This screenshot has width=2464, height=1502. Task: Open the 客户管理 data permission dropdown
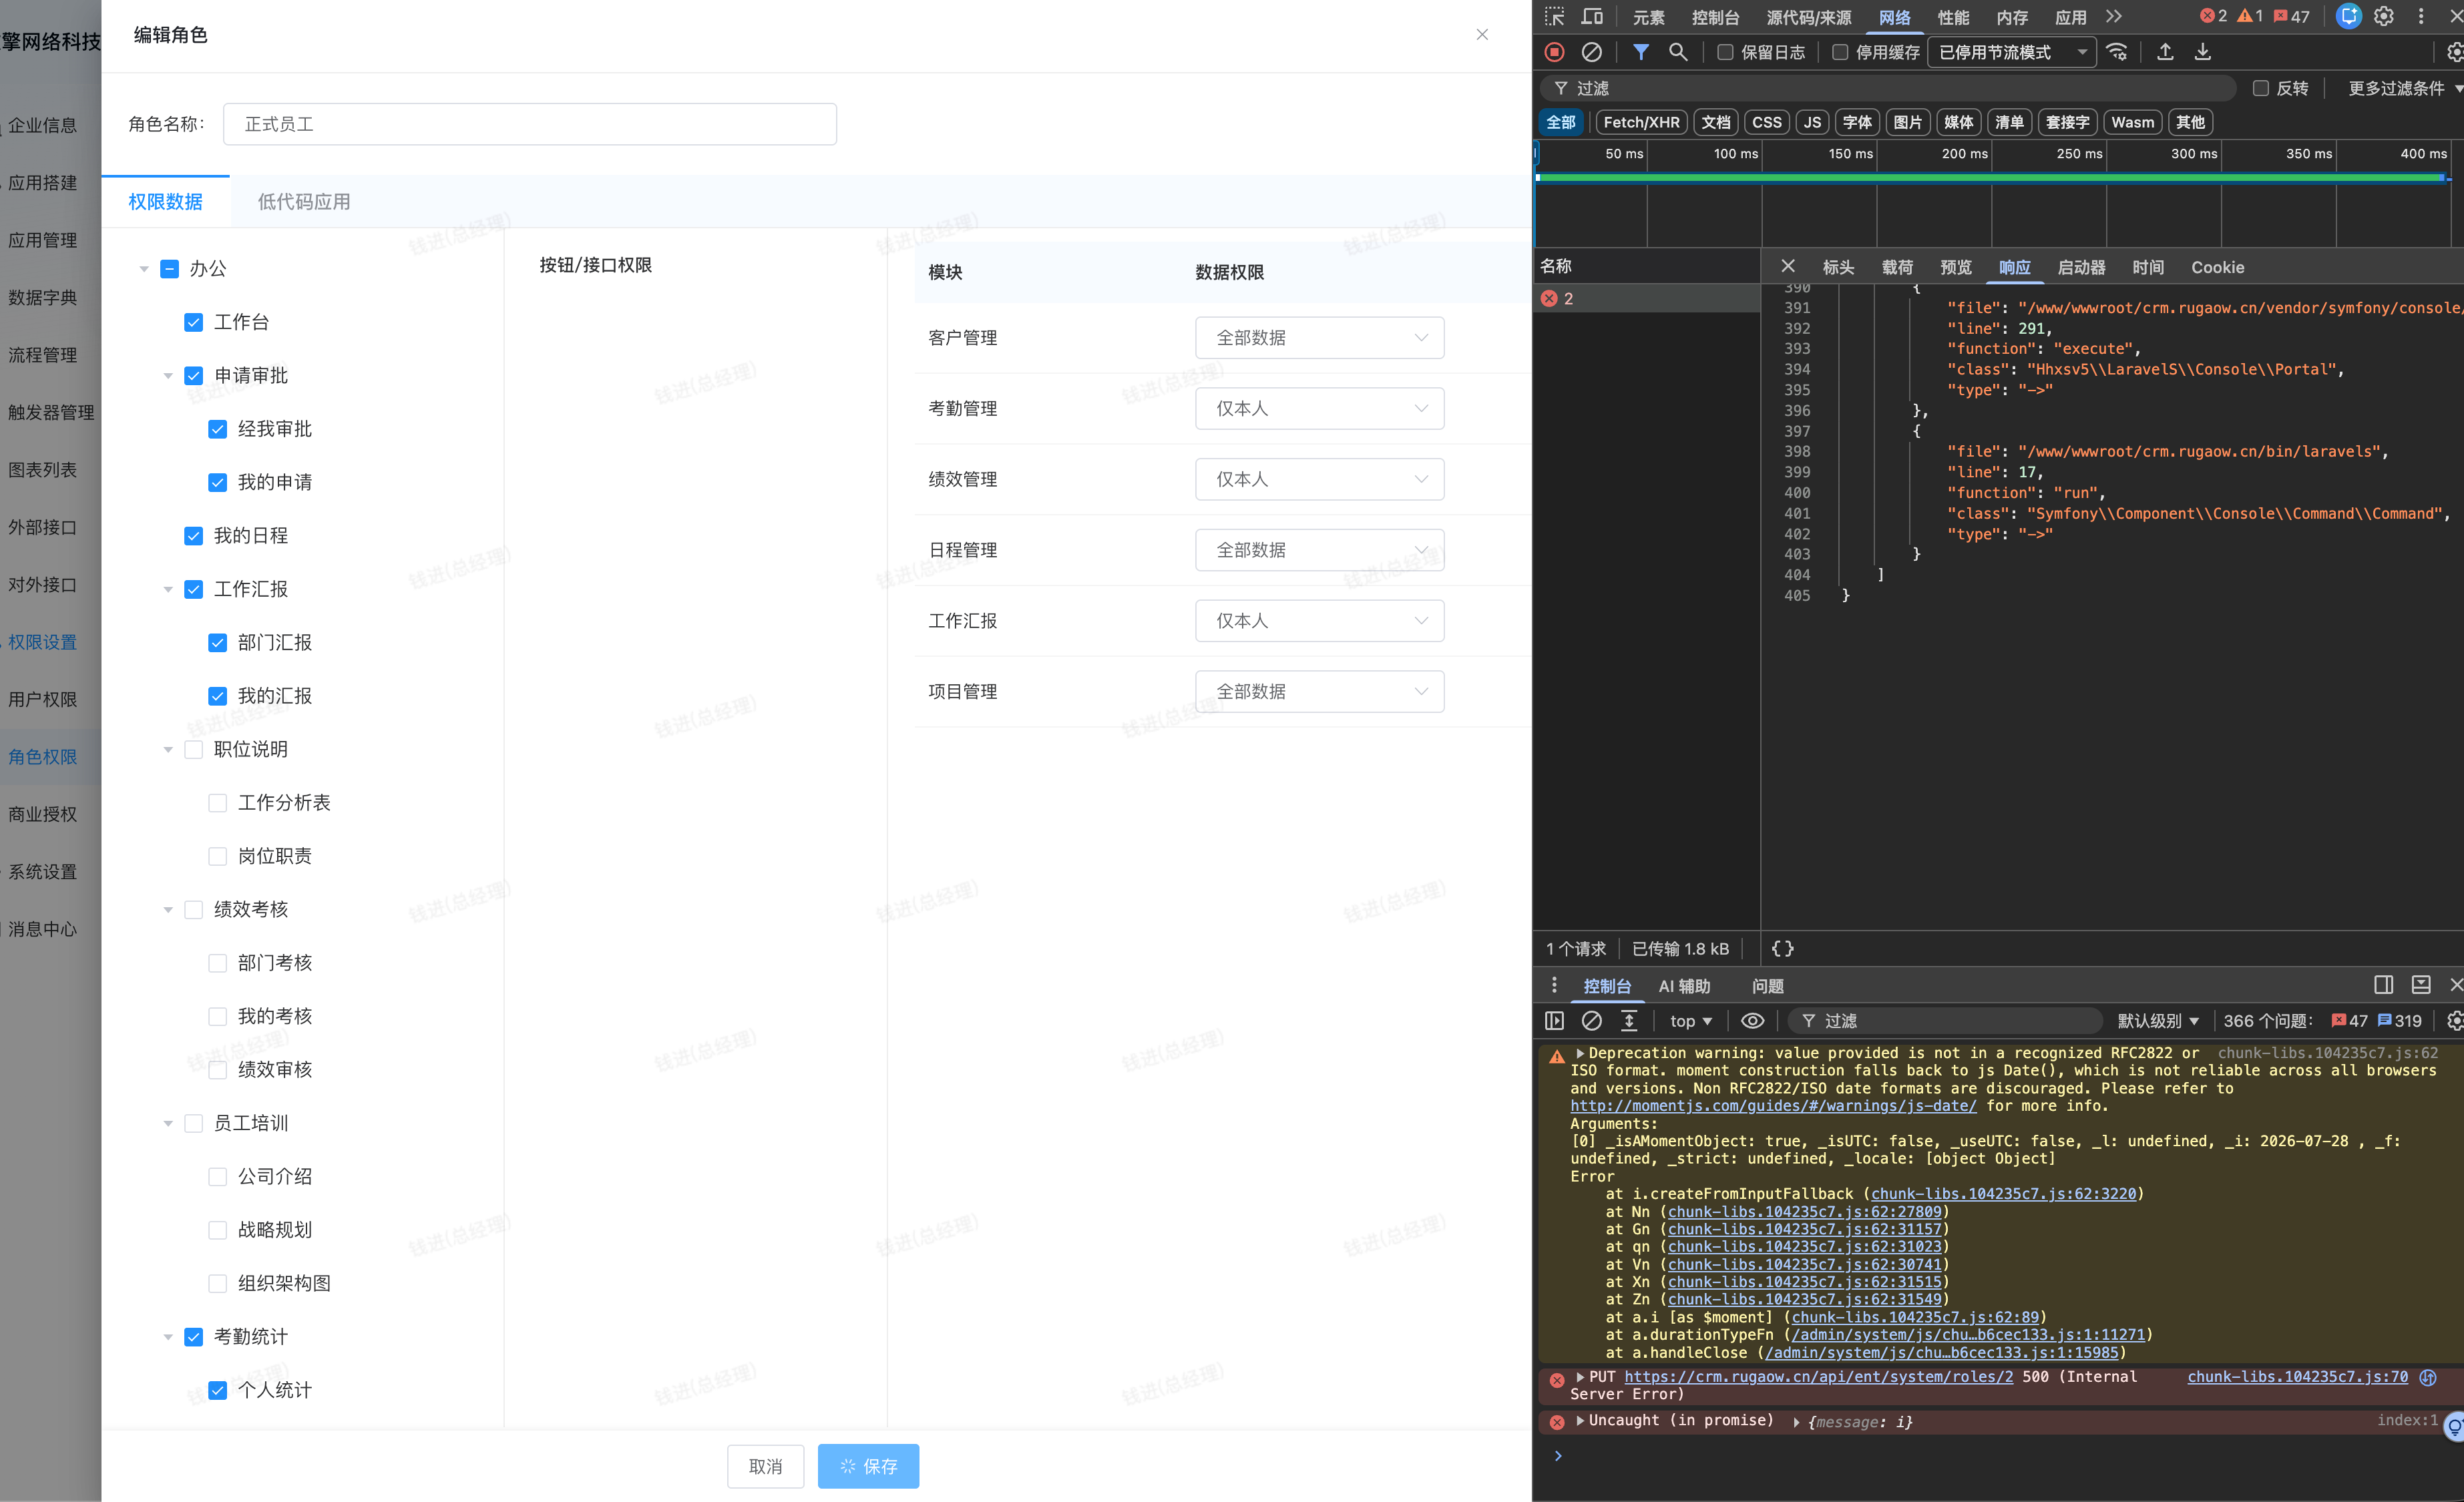coord(1319,338)
